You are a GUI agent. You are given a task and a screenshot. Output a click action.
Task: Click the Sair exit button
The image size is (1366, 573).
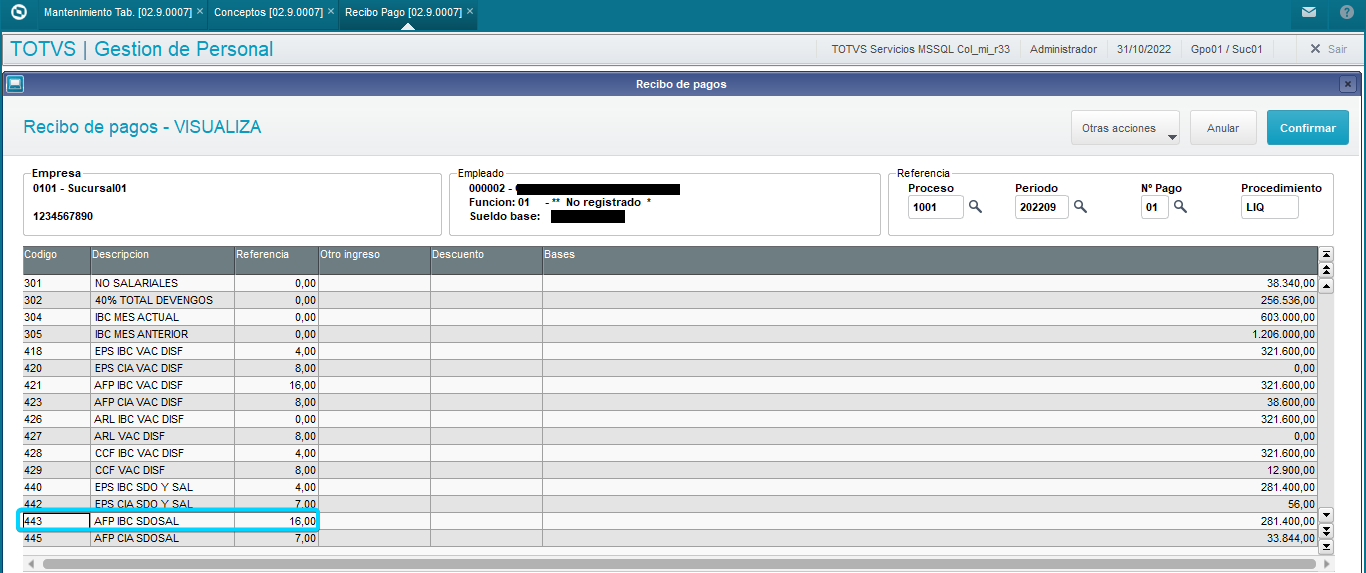click(x=1328, y=49)
